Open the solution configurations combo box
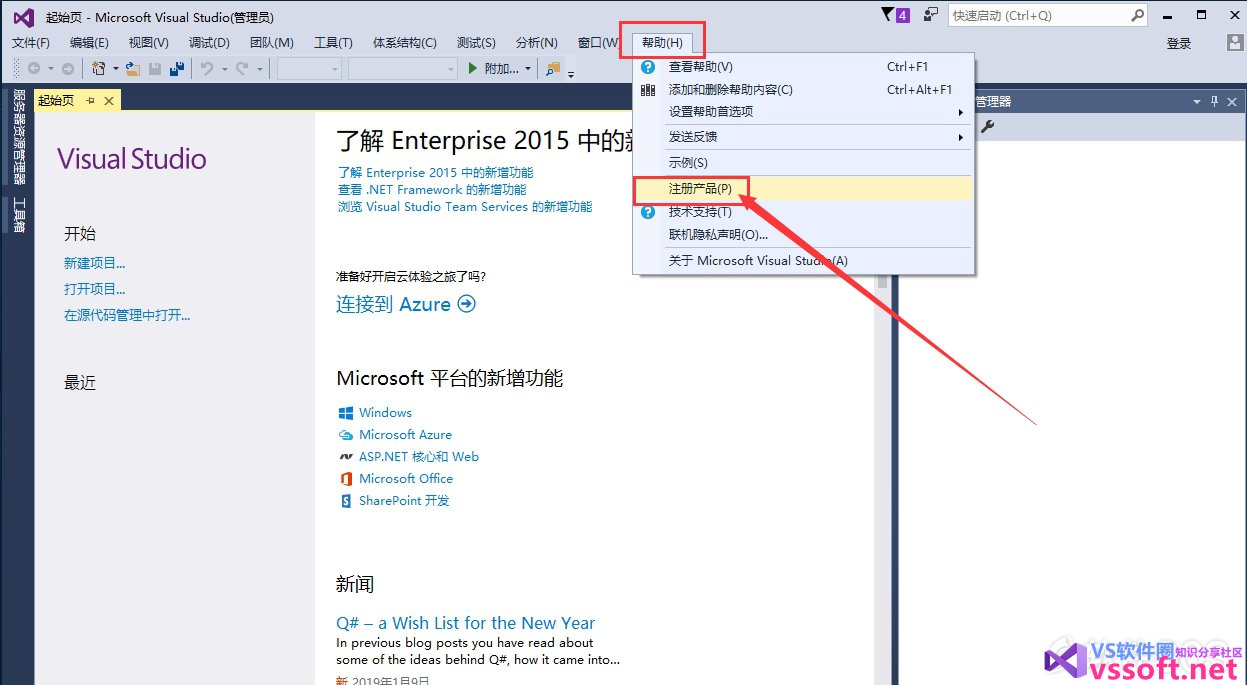Screen dimensions: 1247x685 (x=309, y=69)
